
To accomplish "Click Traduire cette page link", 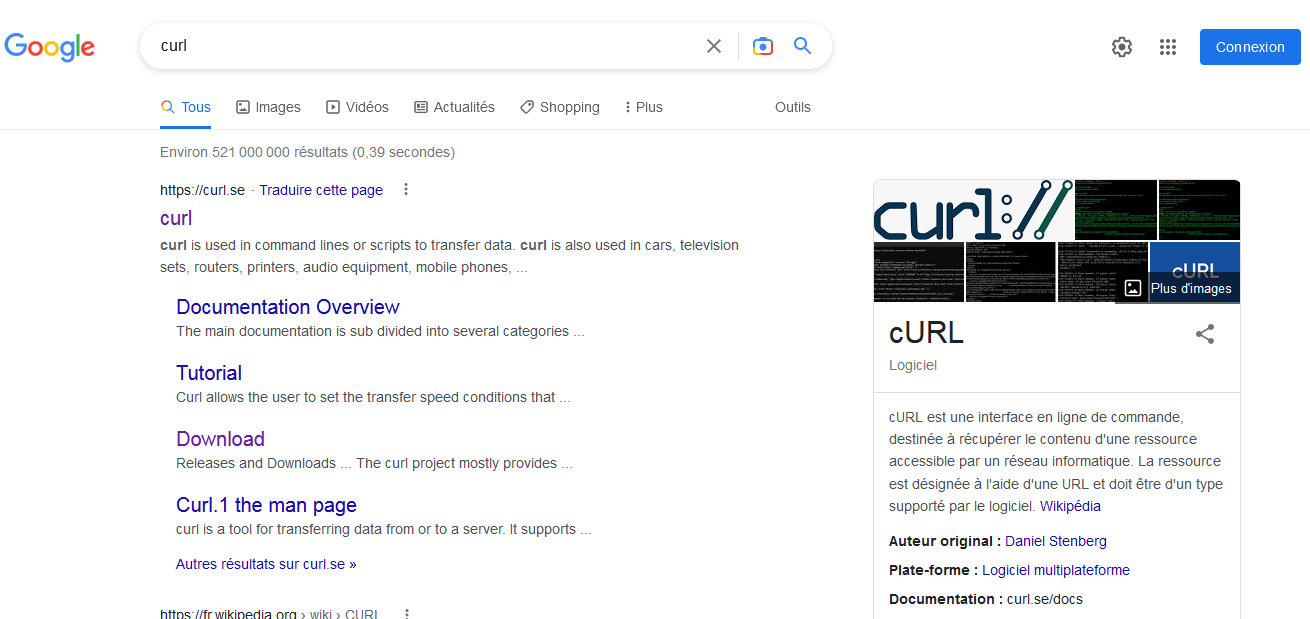I will coord(321,190).
